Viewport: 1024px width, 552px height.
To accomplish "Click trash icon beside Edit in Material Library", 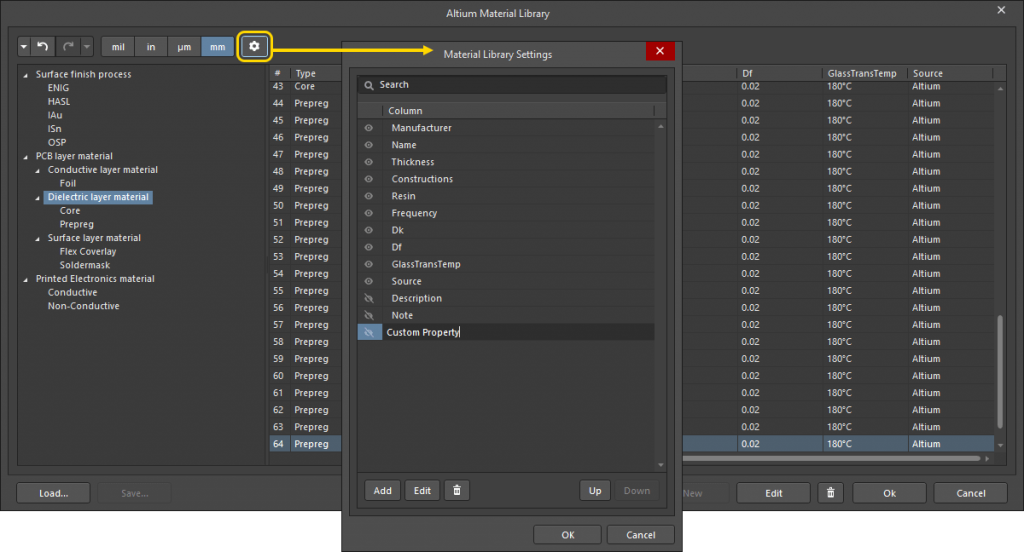I will tap(830, 493).
